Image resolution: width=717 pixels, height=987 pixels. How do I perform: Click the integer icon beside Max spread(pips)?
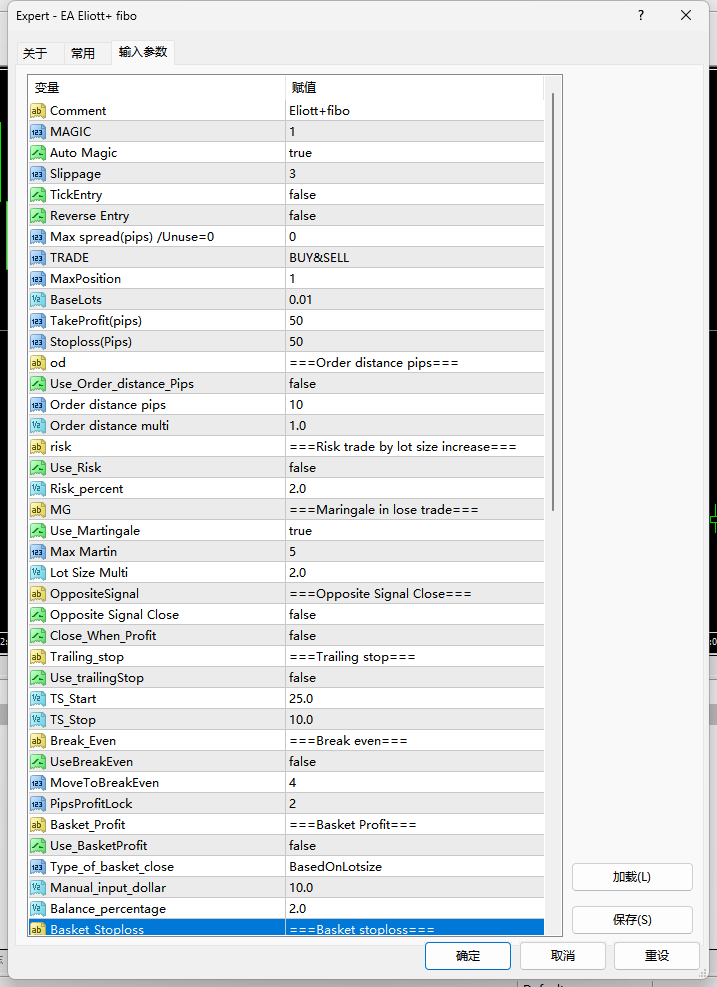pos(38,237)
